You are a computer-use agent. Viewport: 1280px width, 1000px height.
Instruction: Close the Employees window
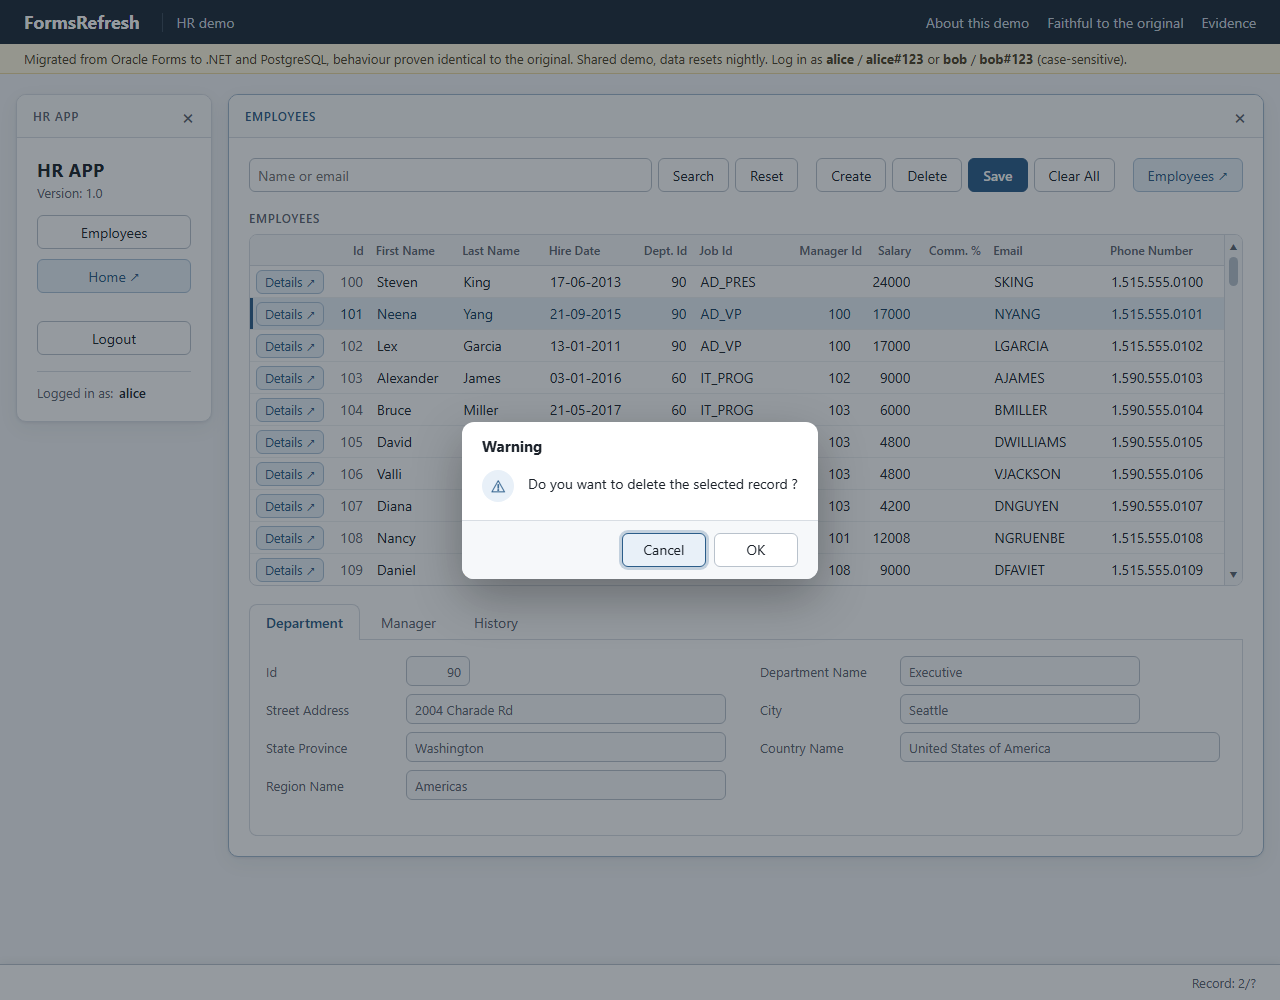click(x=1240, y=118)
